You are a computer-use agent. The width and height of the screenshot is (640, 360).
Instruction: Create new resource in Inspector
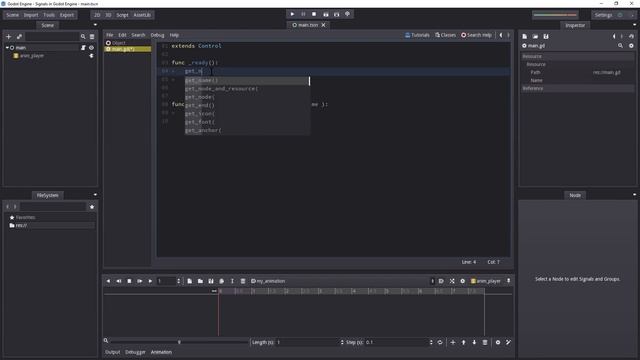[x=524, y=36]
